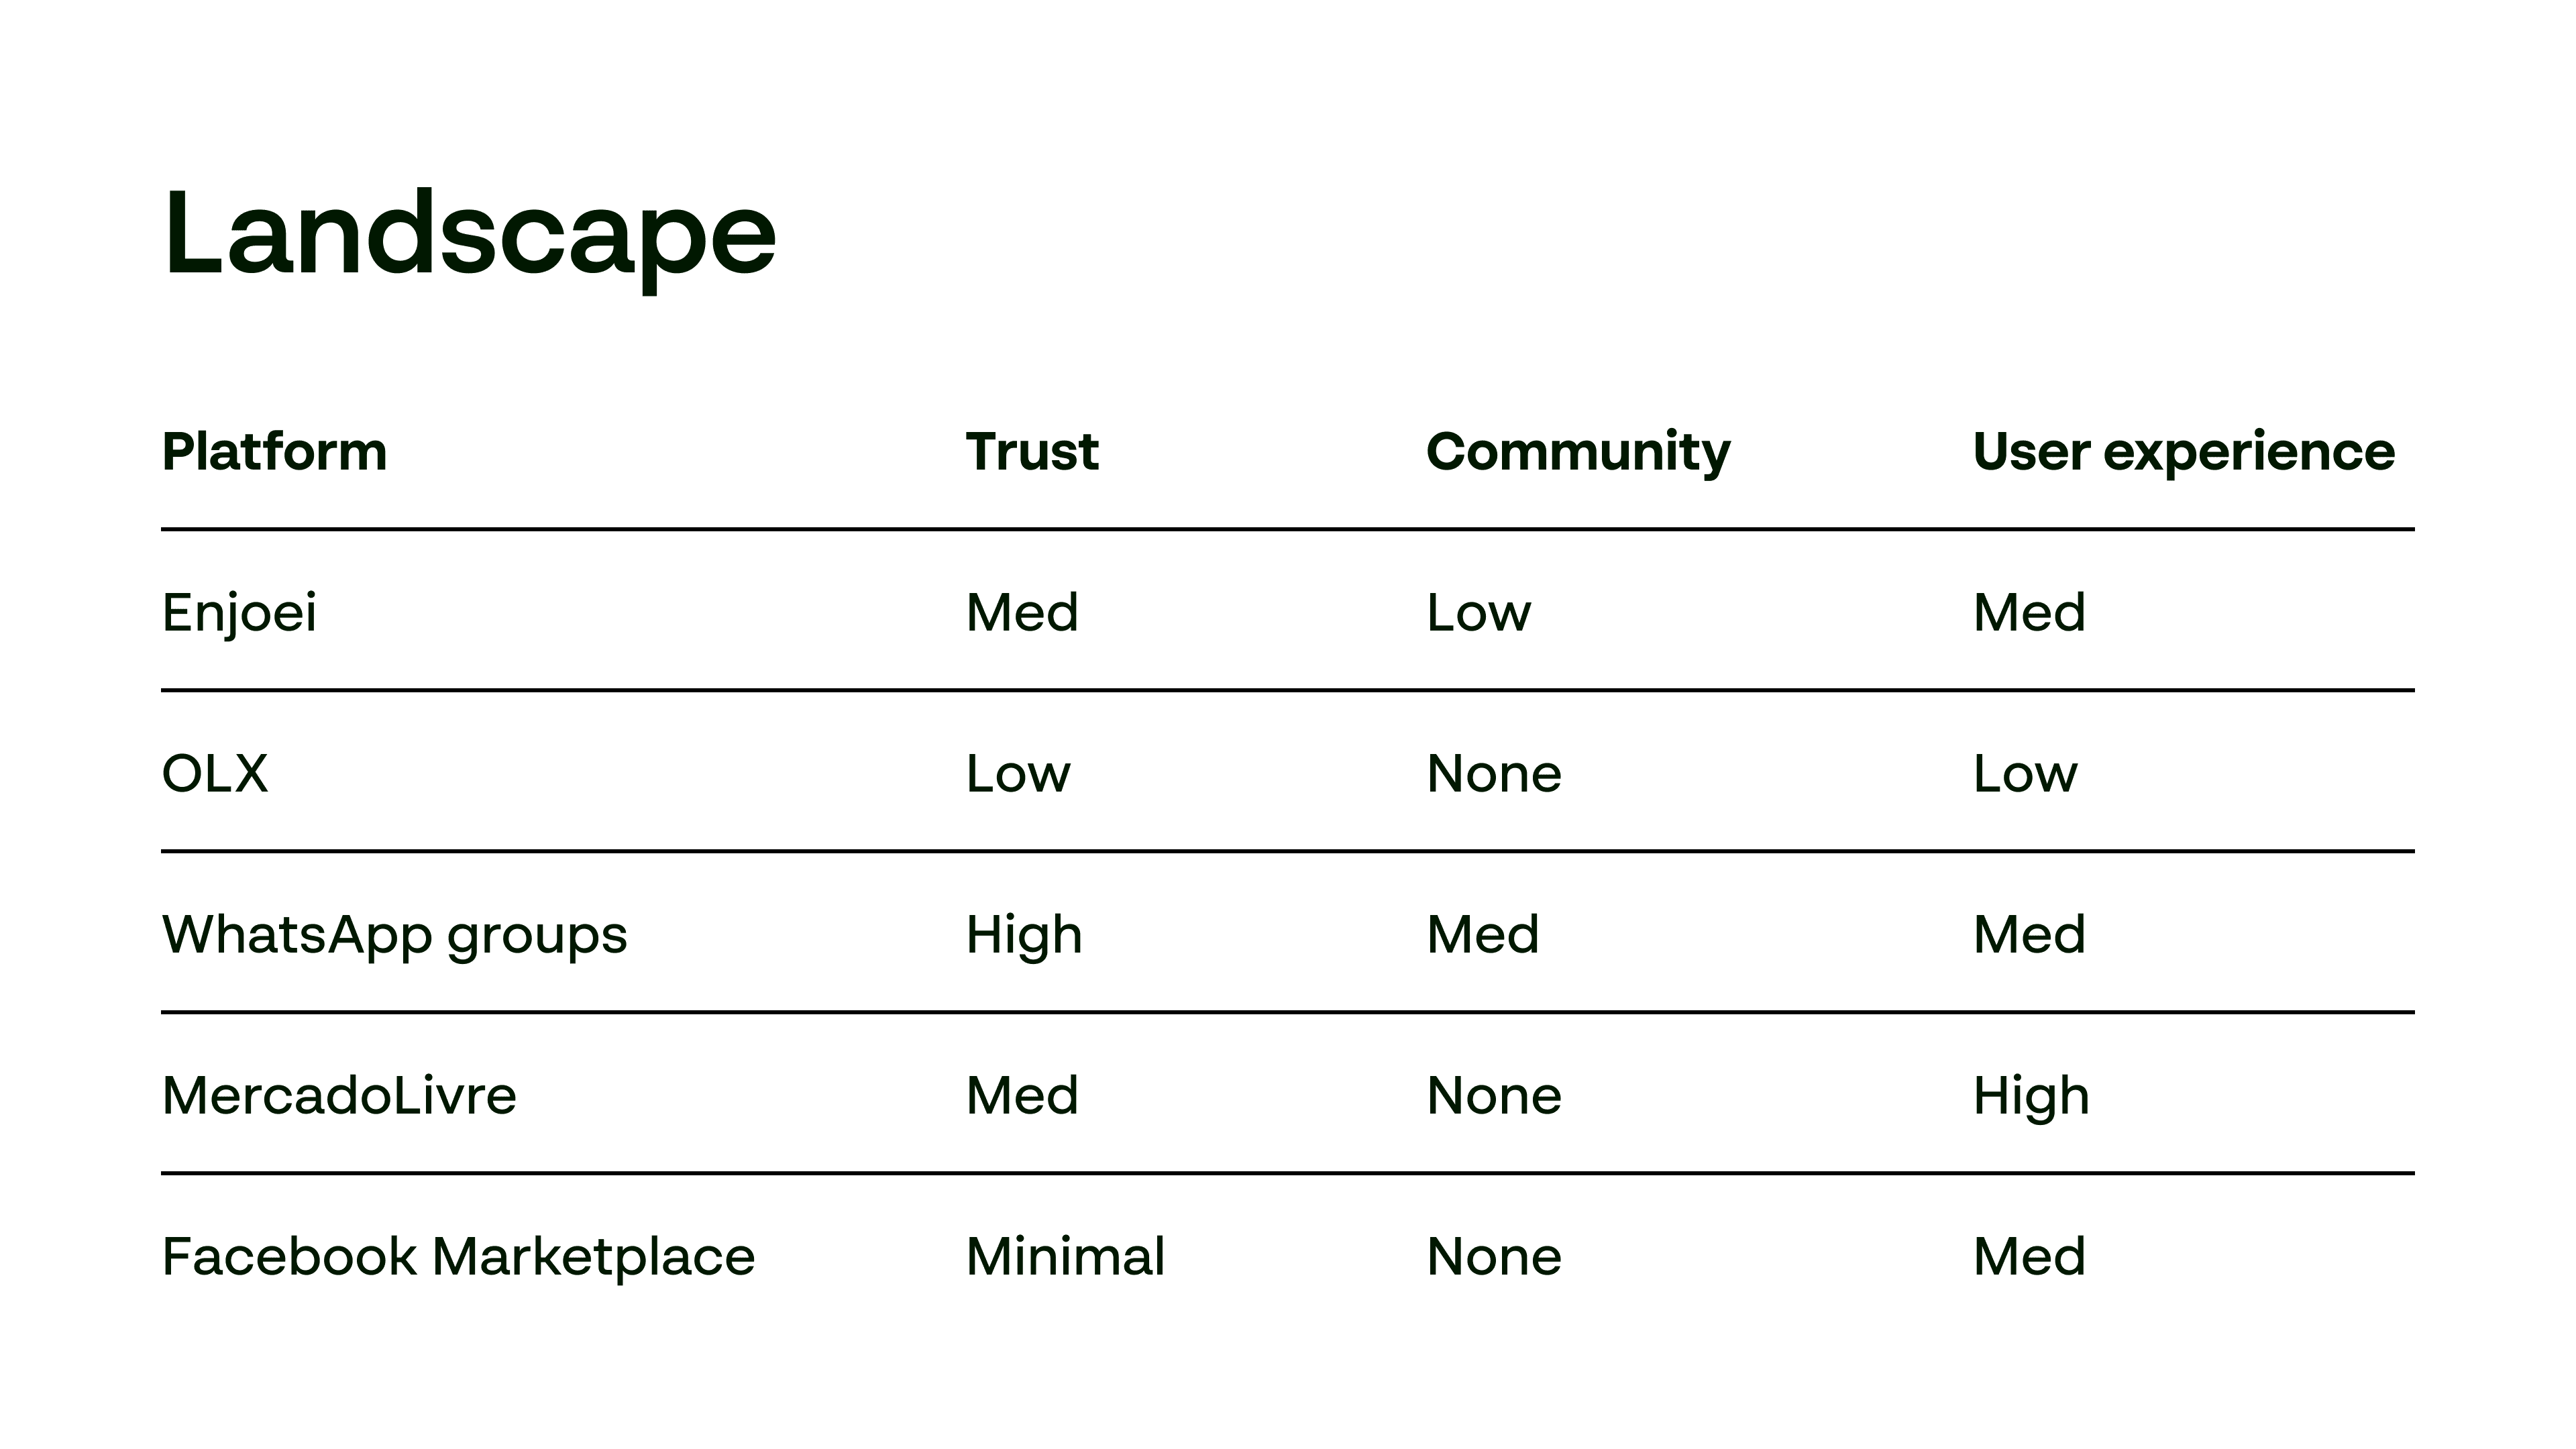2576x1449 pixels.
Task: Select the Enjoei platform name
Action: click(239, 612)
